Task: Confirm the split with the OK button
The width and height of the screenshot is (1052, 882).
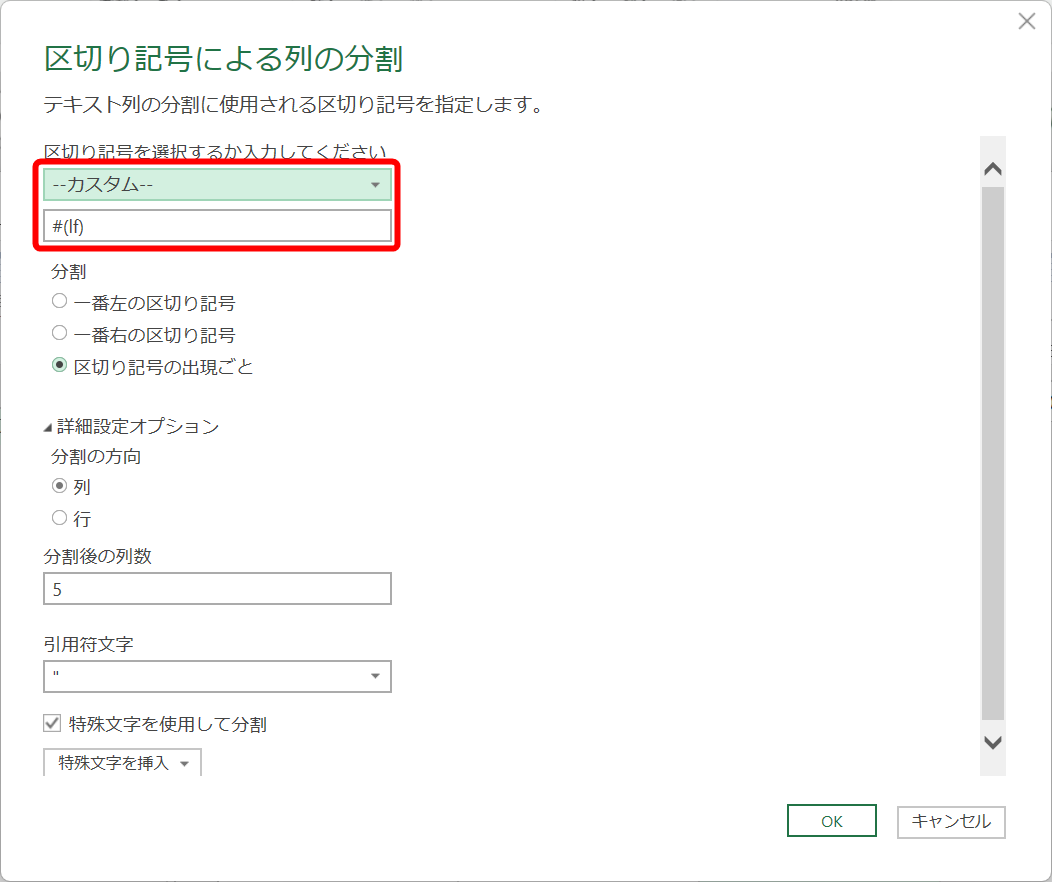Action: point(831,822)
